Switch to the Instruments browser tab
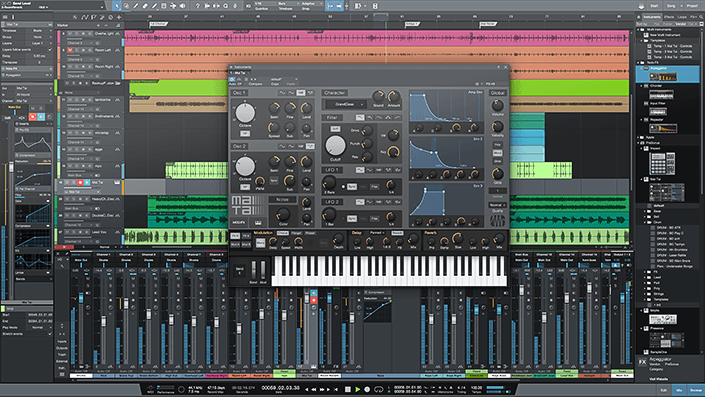 click(x=651, y=17)
